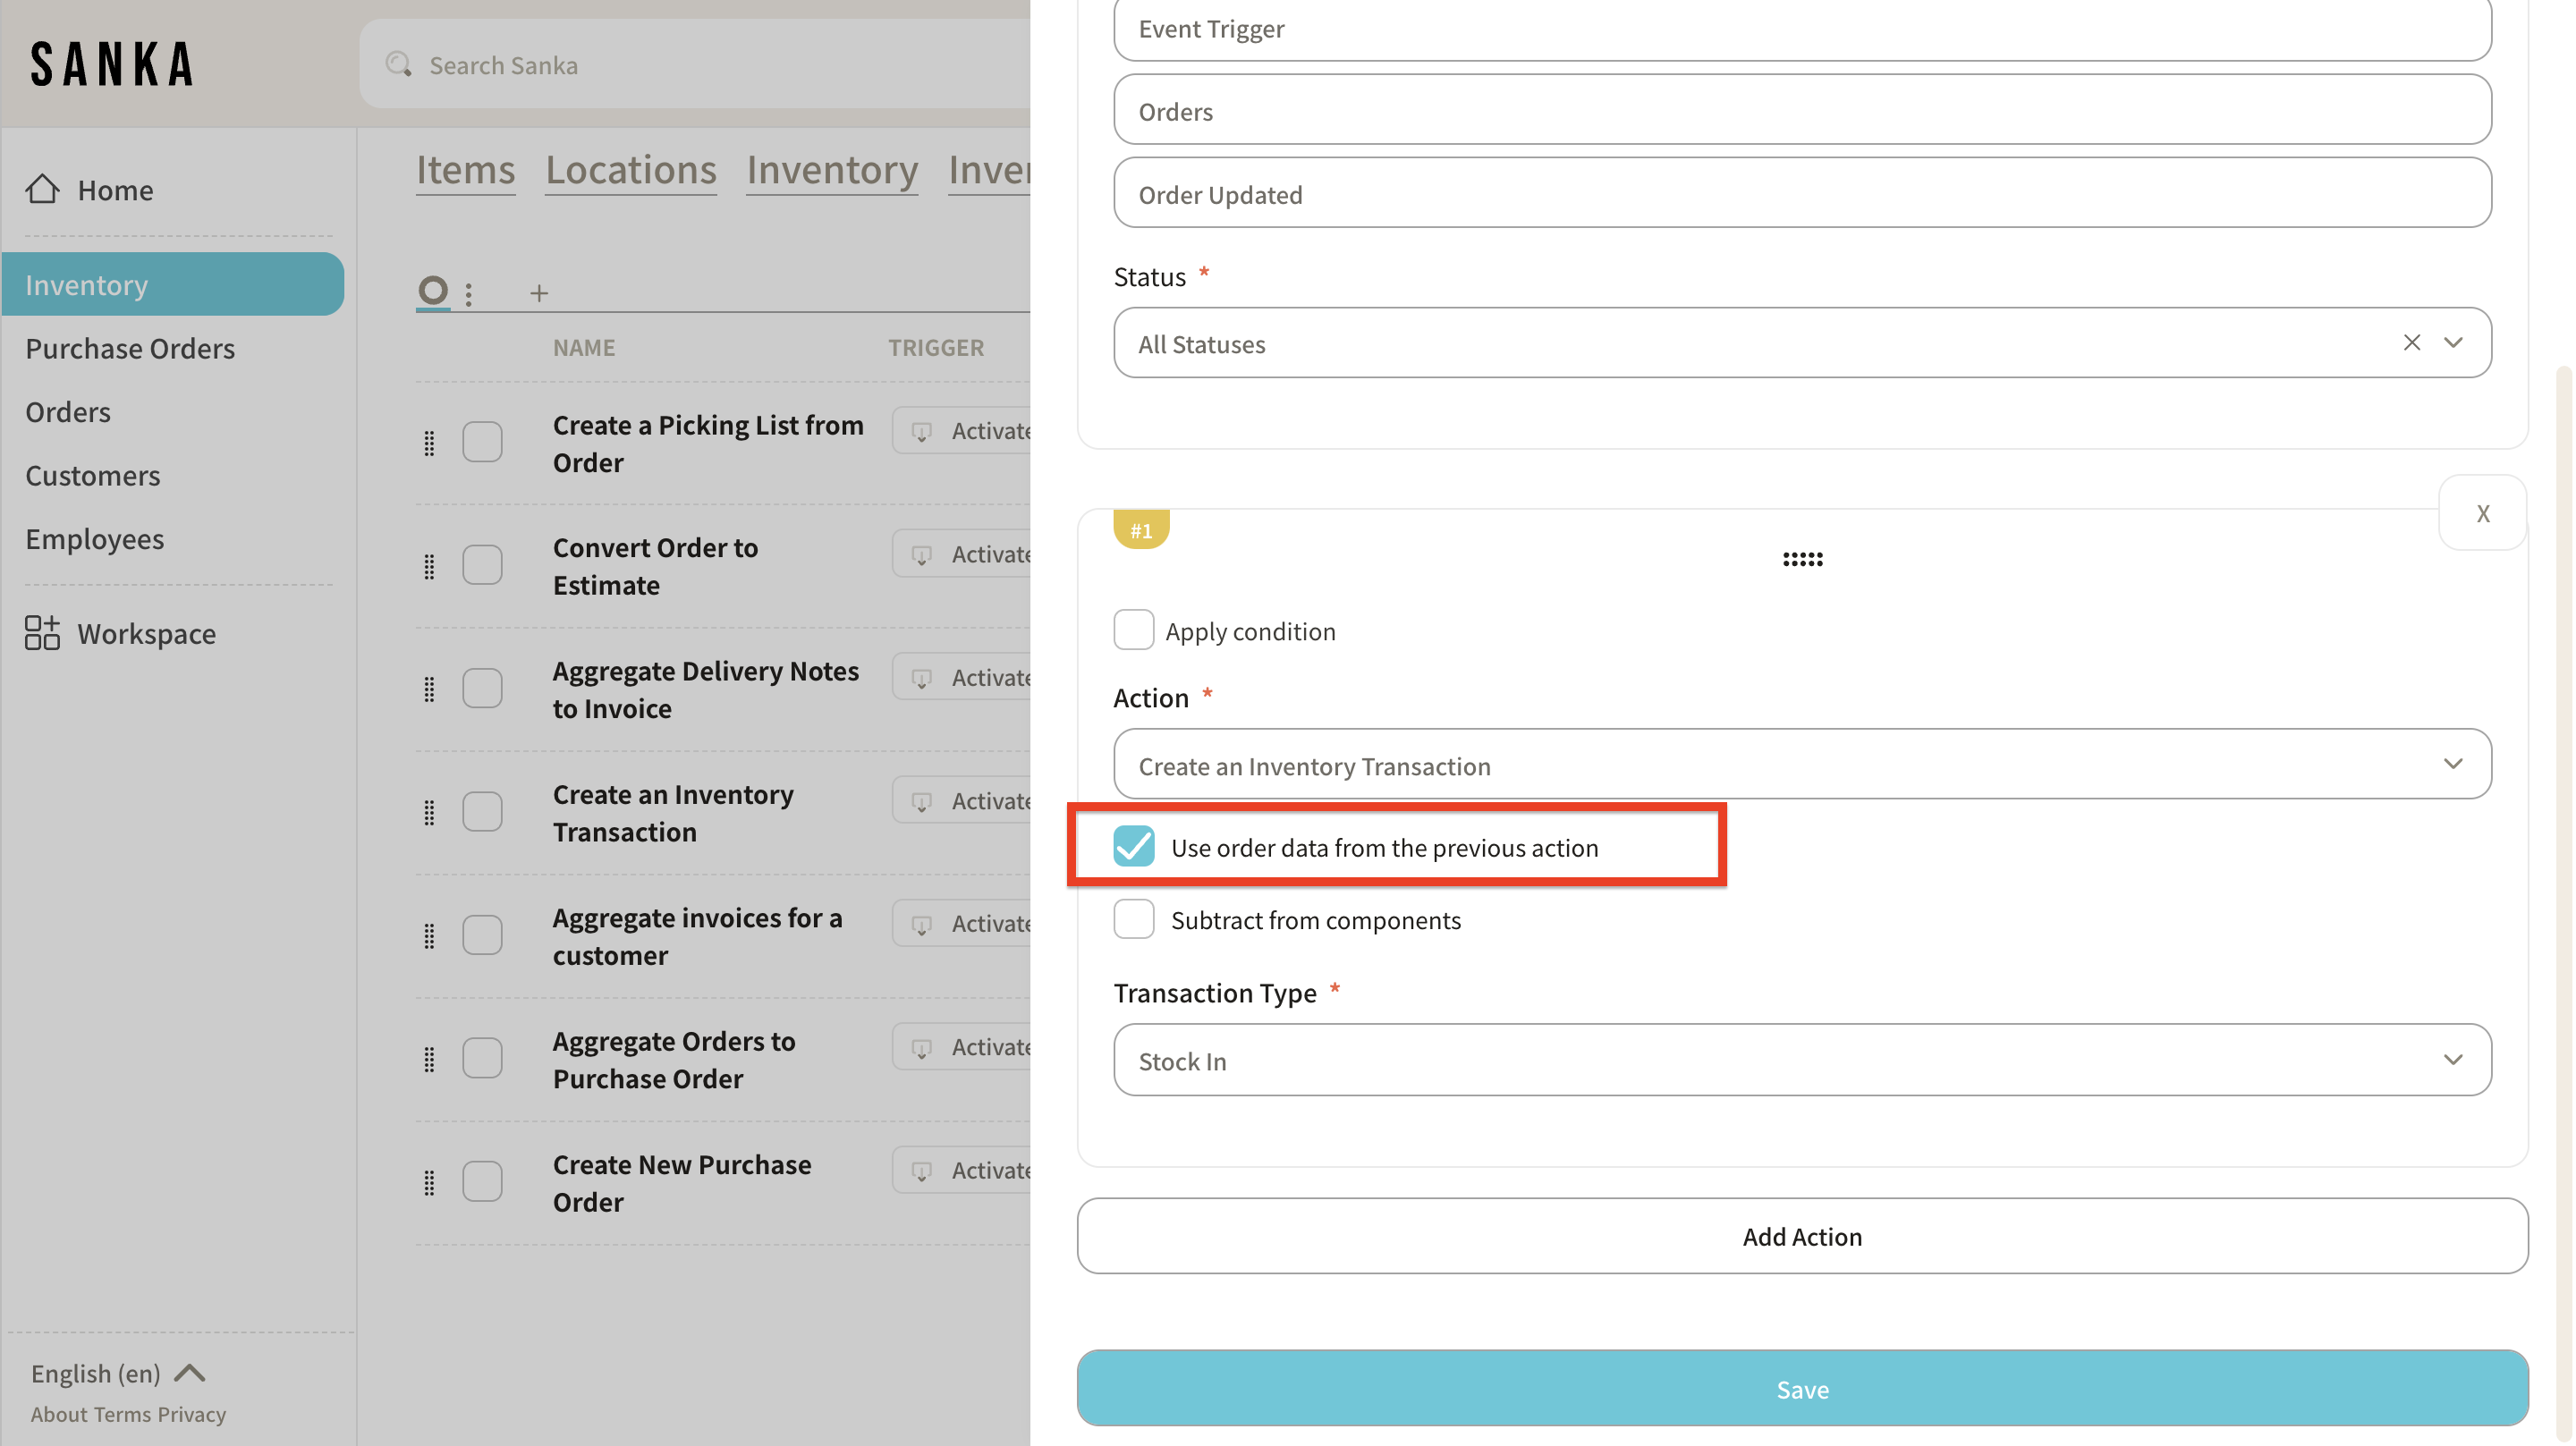Switch to the Locations tab
The height and width of the screenshot is (1446, 2576).
pyautogui.click(x=630, y=170)
